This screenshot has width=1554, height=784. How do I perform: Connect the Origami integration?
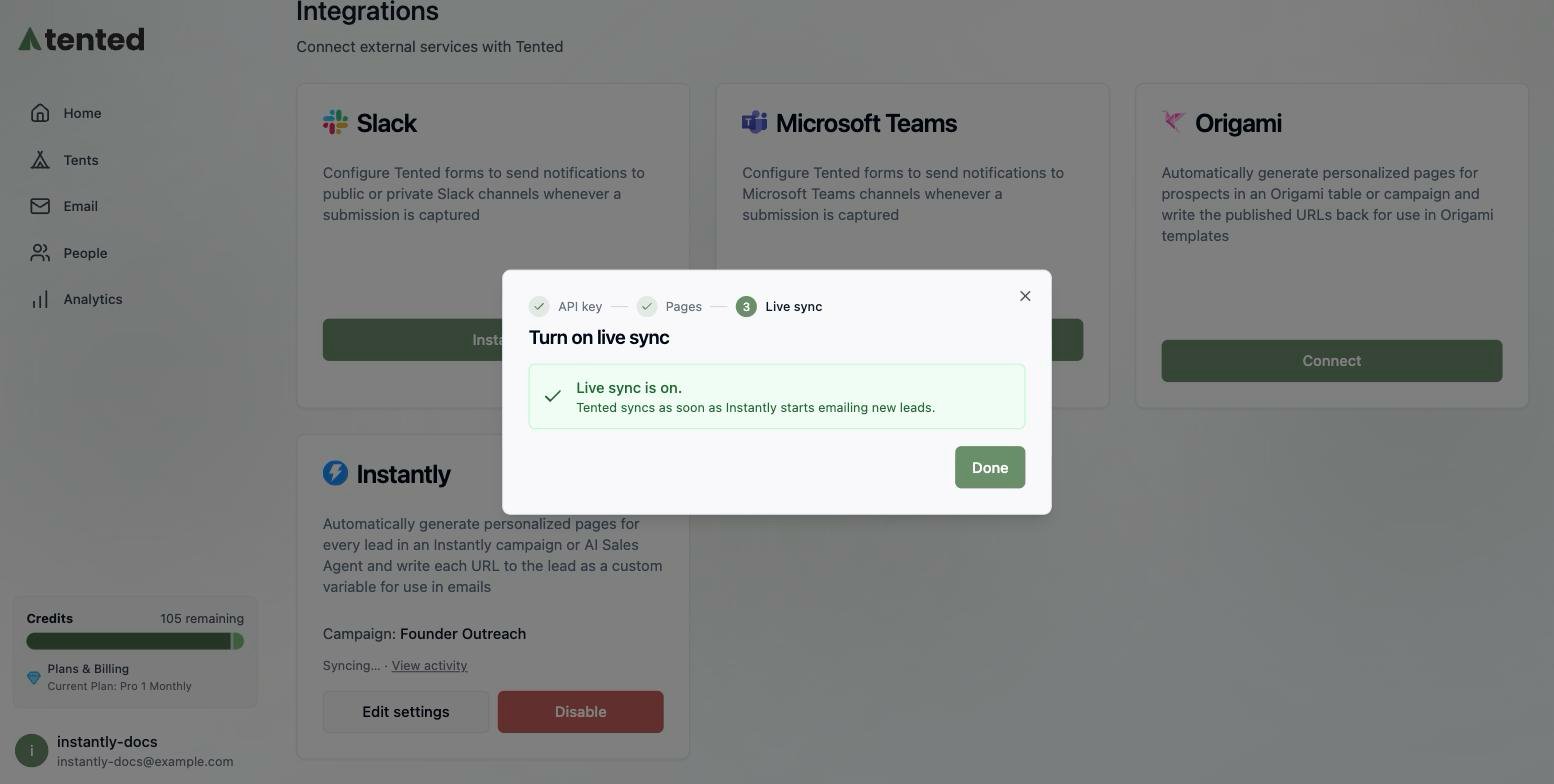pyautogui.click(x=1332, y=361)
